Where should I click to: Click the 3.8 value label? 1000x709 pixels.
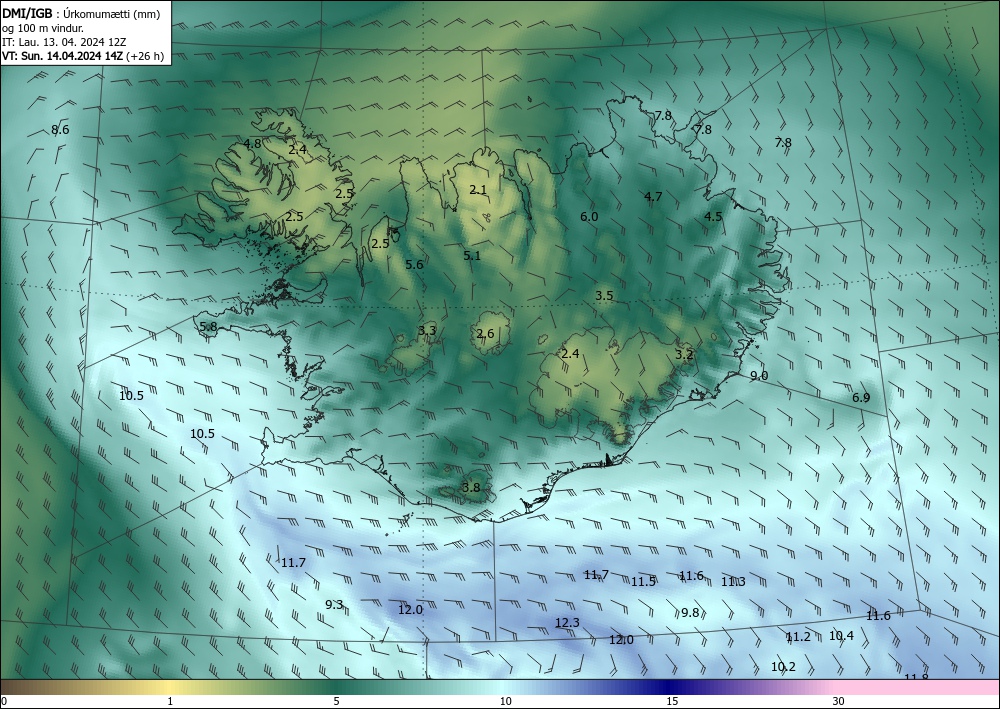tap(471, 488)
